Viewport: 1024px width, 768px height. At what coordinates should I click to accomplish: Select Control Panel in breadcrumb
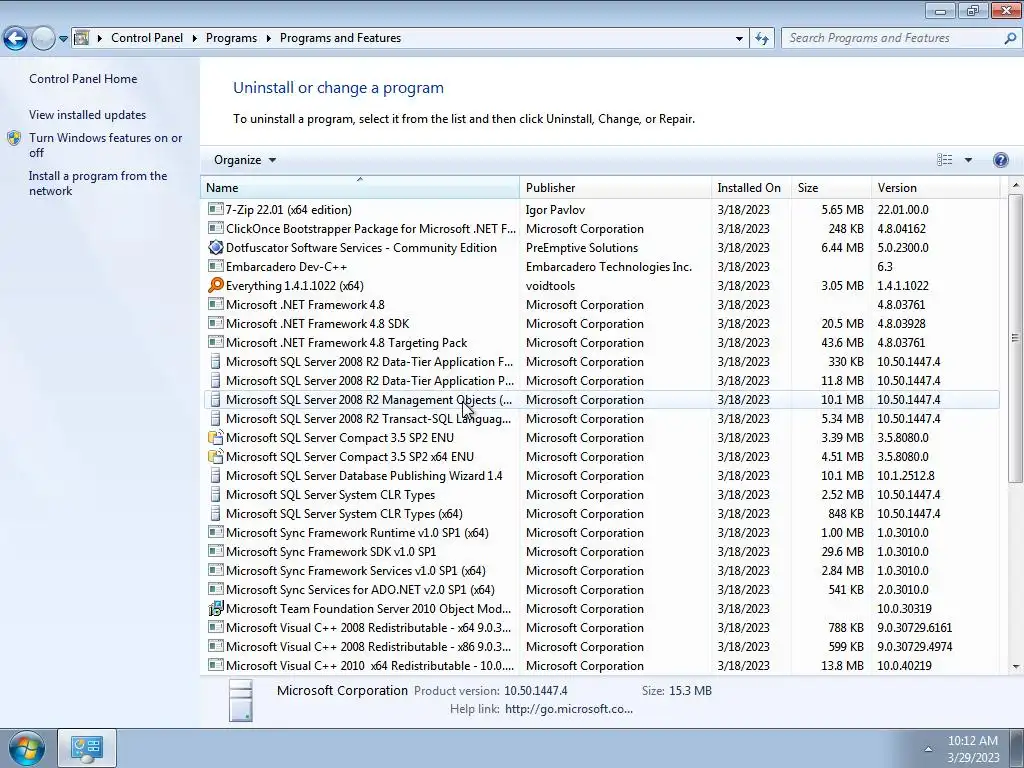pos(147,38)
